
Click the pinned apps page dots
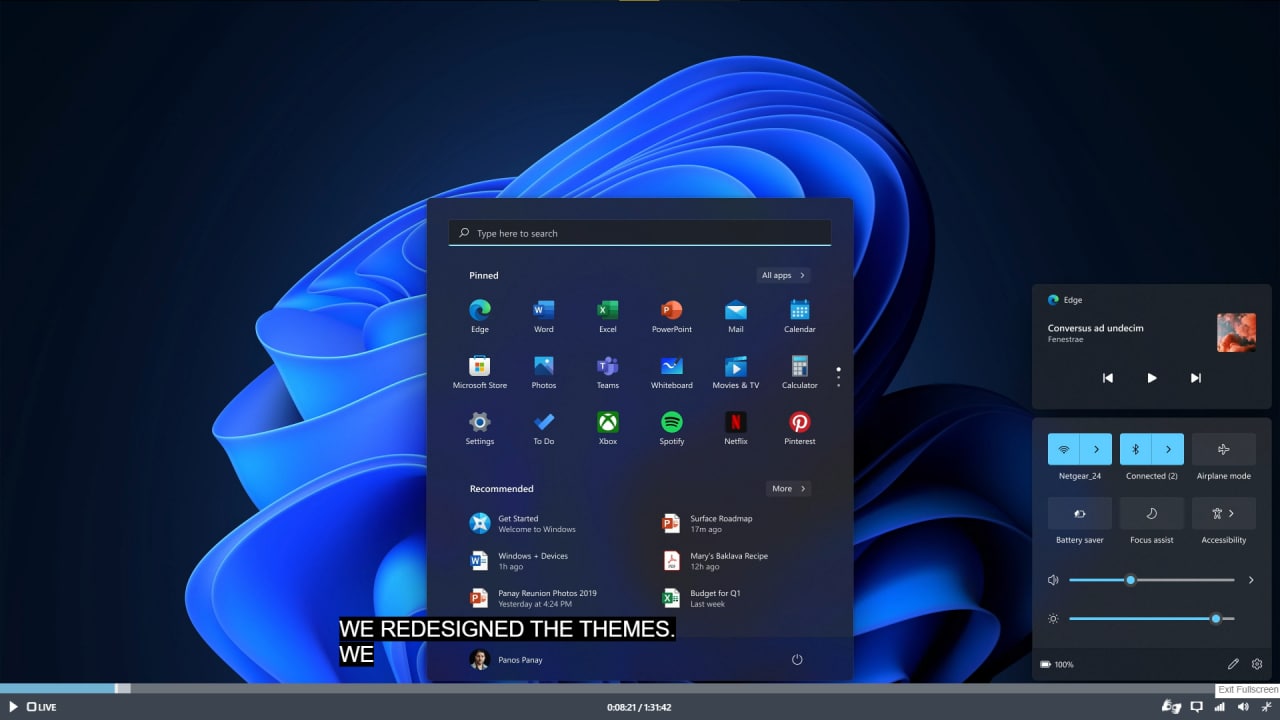[838, 377]
